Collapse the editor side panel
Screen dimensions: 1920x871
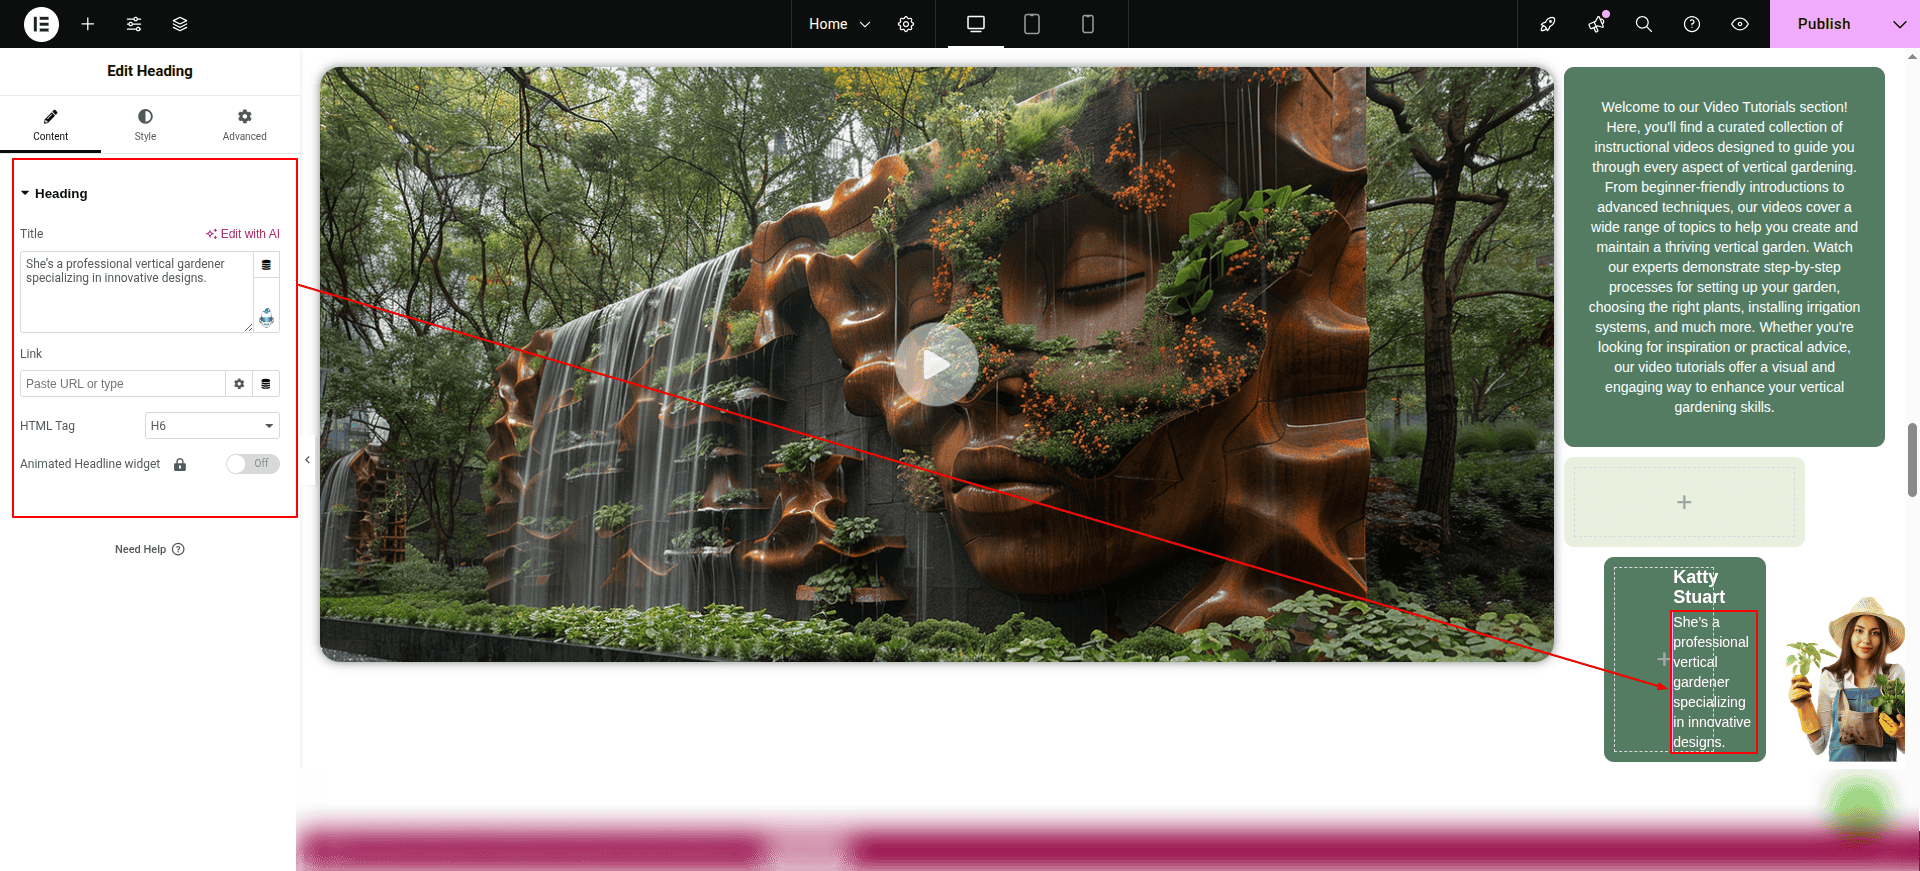coord(307,460)
